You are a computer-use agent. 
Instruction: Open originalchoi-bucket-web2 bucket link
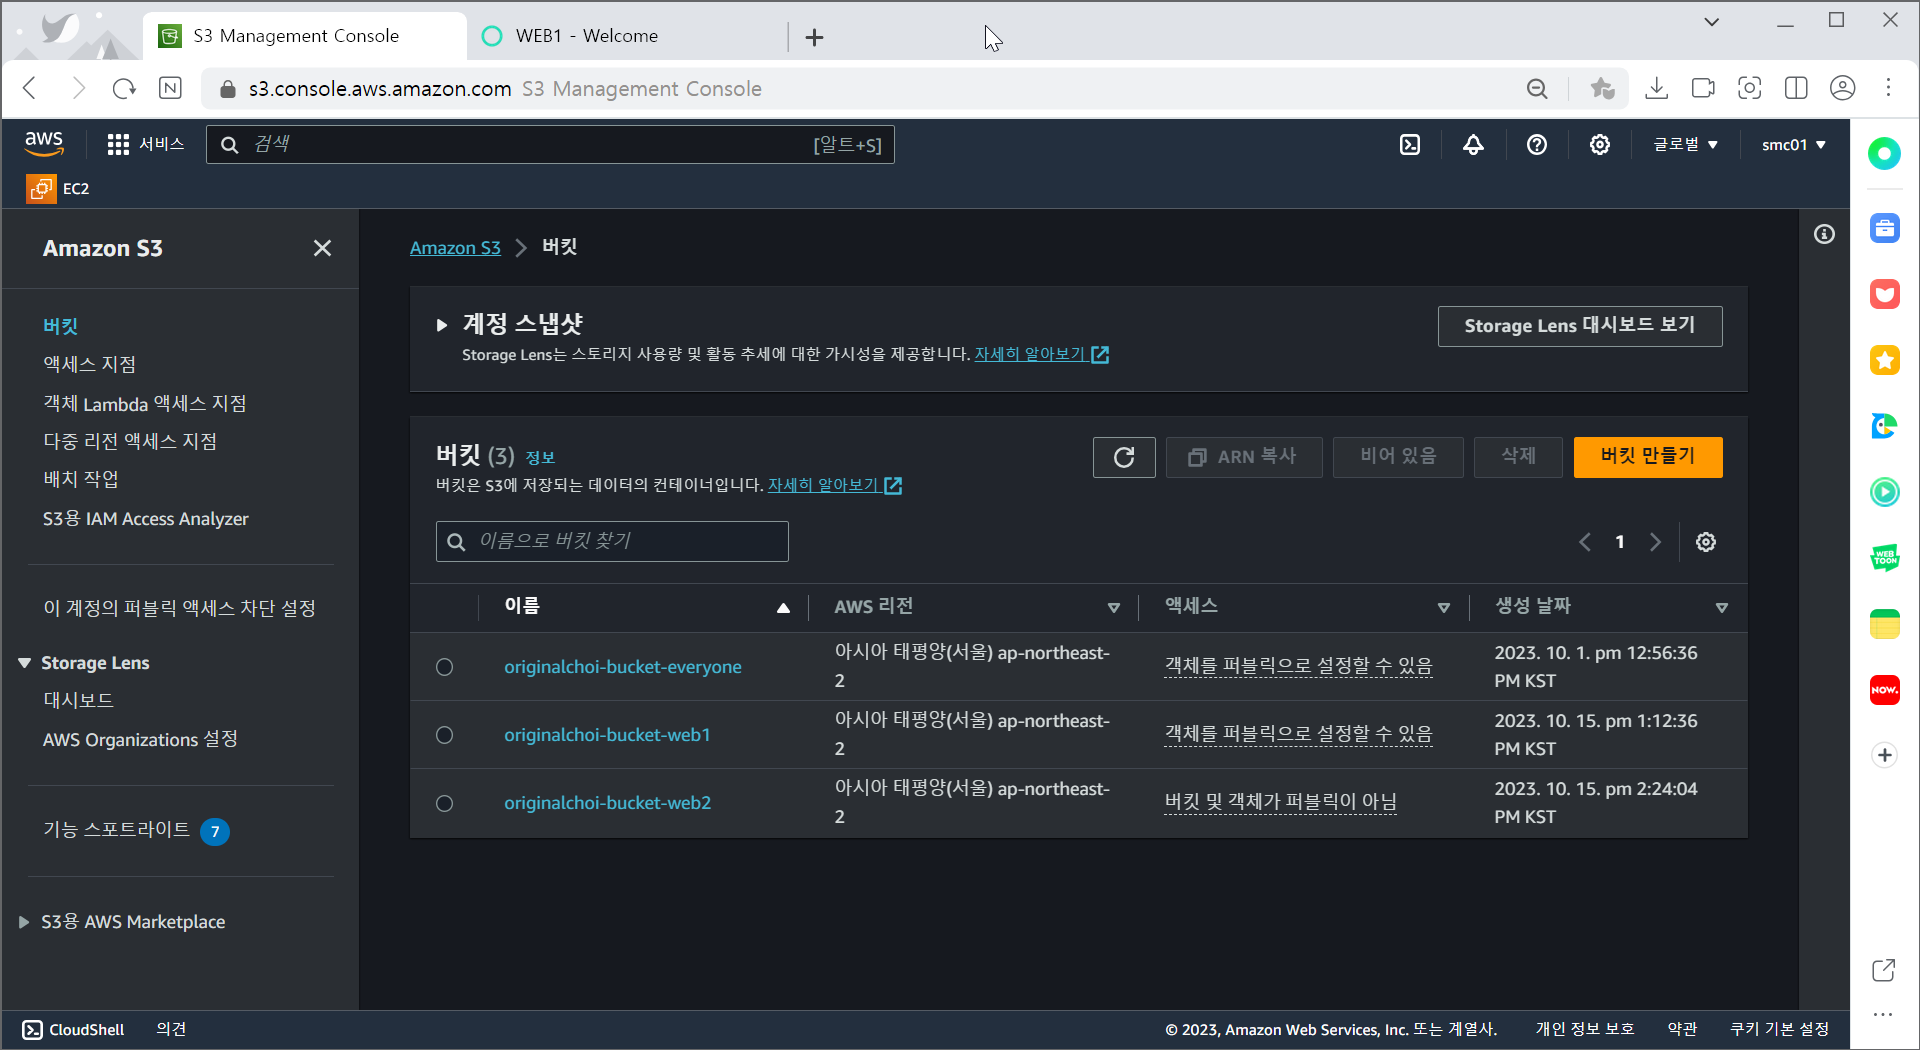[x=608, y=803]
